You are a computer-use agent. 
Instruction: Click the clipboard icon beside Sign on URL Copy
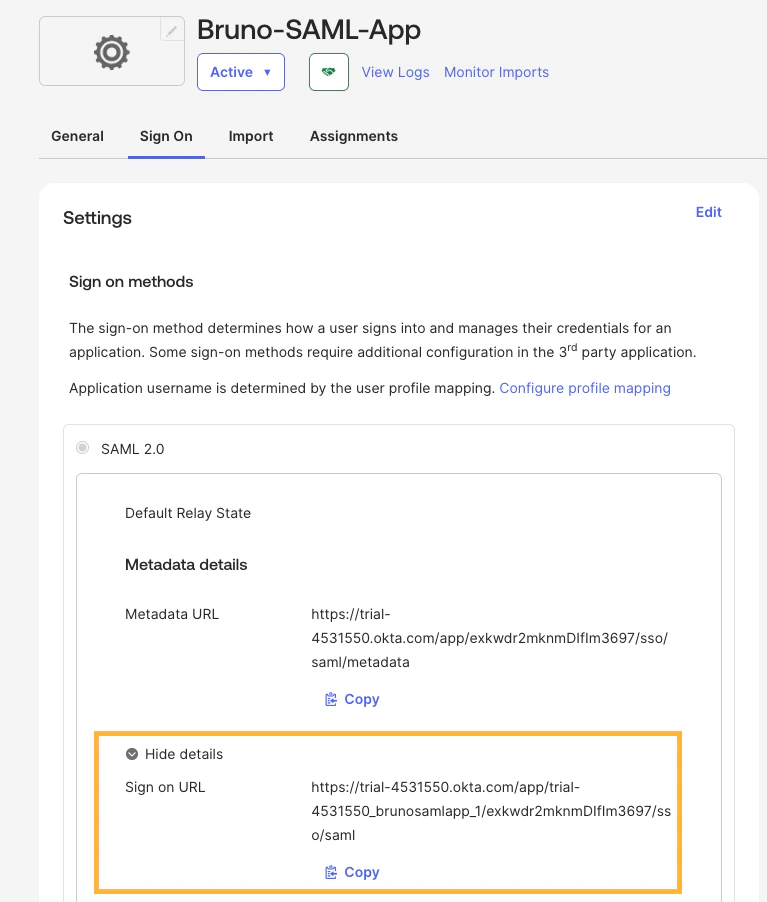click(330, 871)
